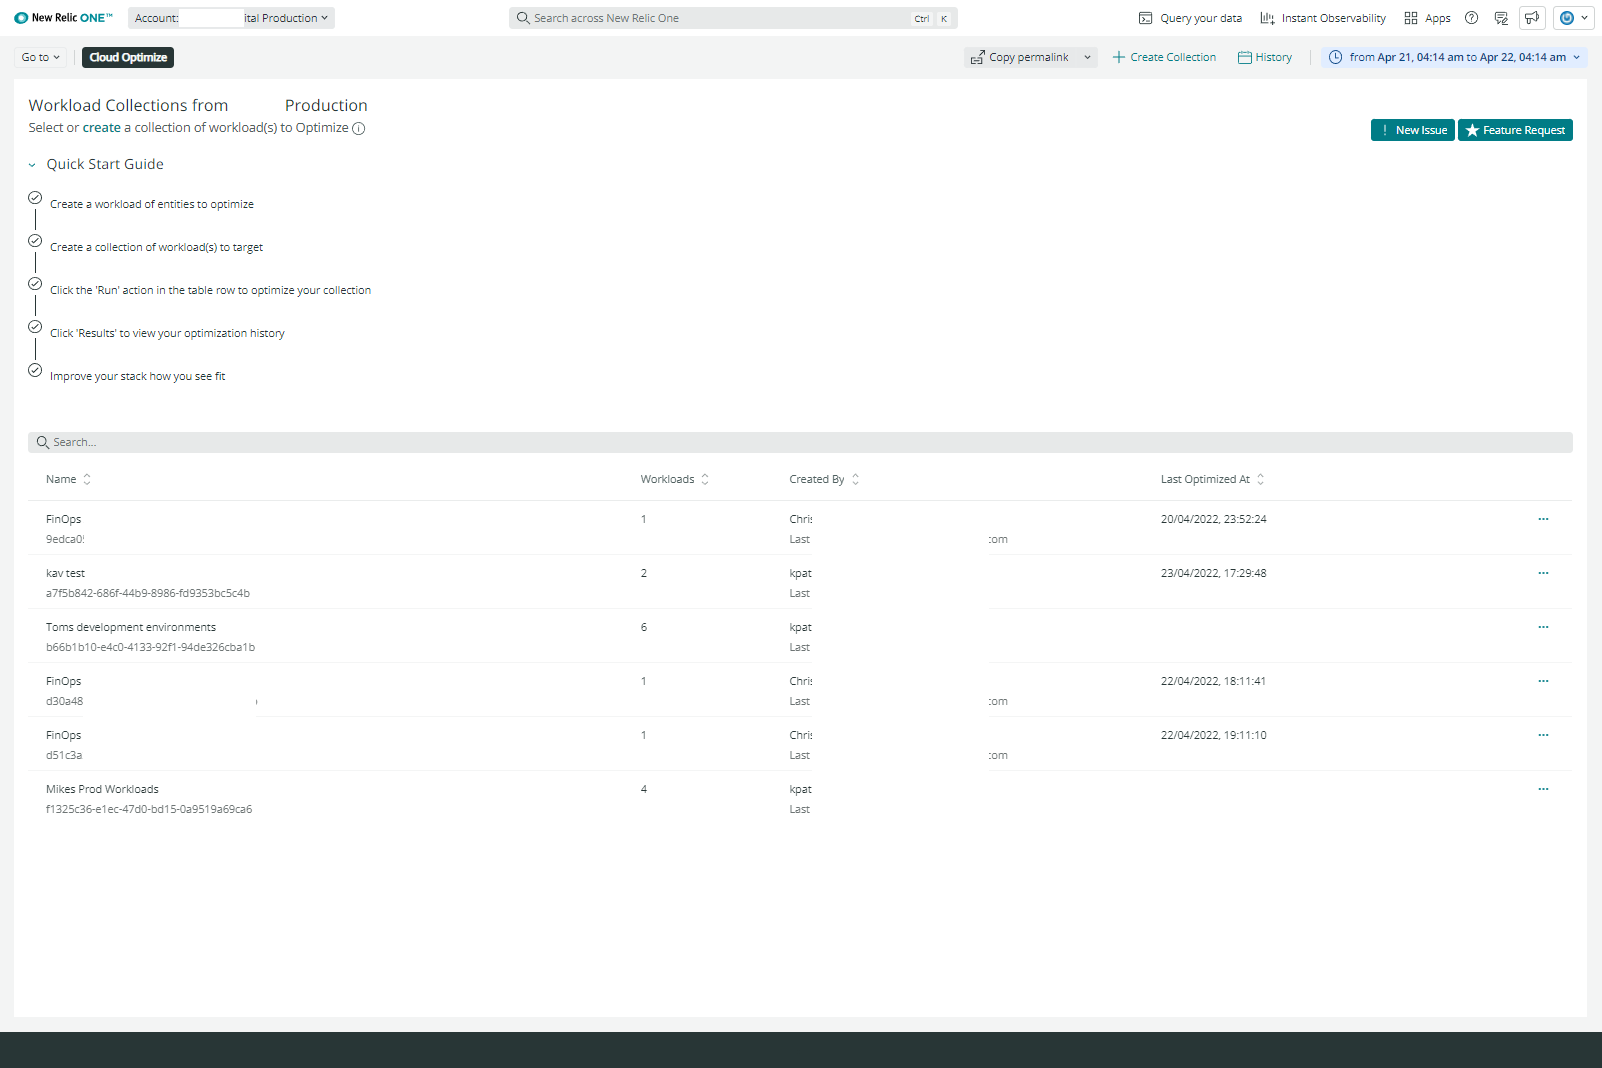
Task: Open the Go to dropdown
Action: pos(41,58)
